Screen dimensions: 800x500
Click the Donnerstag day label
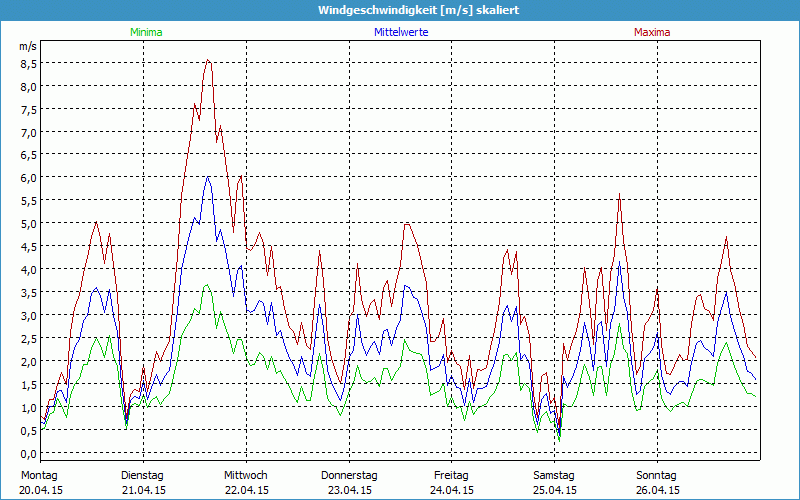click(349, 476)
